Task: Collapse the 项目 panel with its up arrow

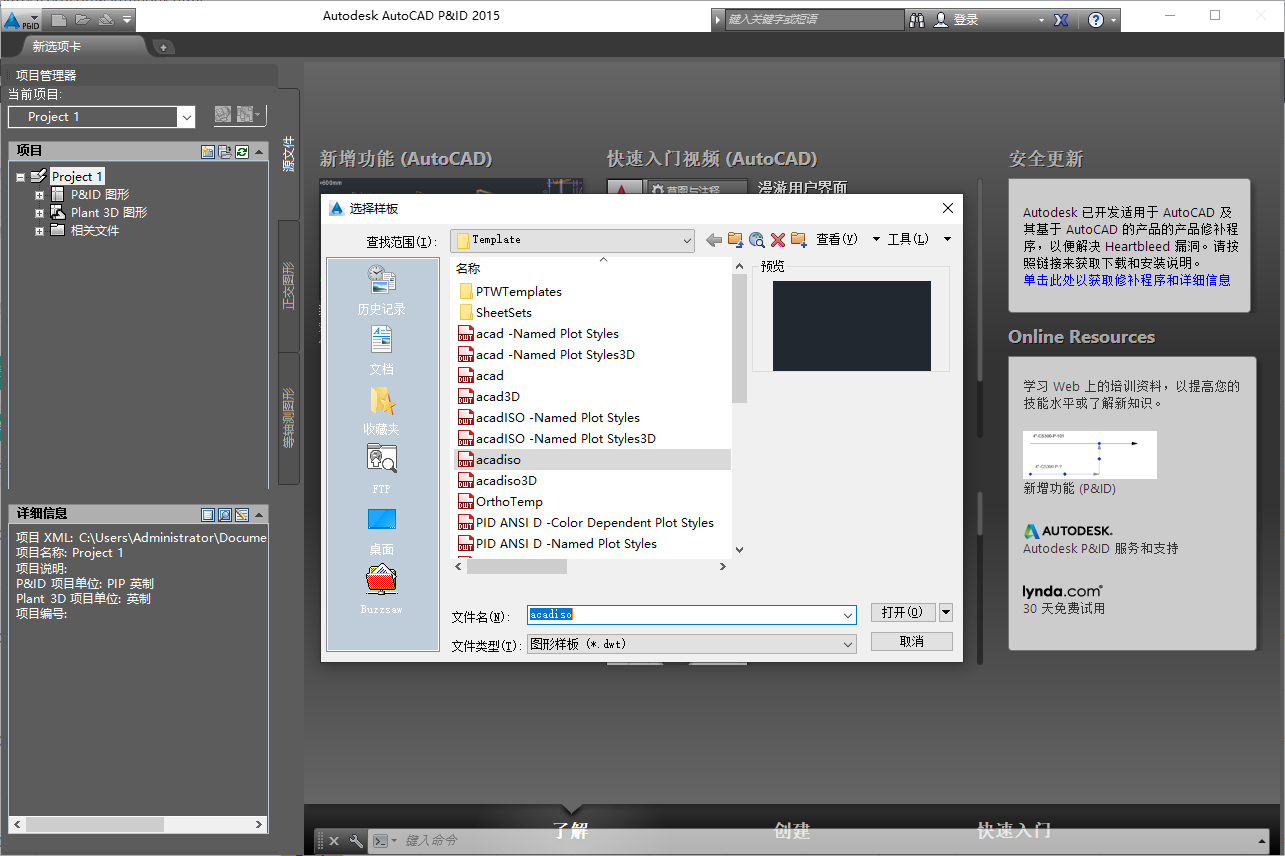Action: [x=258, y=151]
